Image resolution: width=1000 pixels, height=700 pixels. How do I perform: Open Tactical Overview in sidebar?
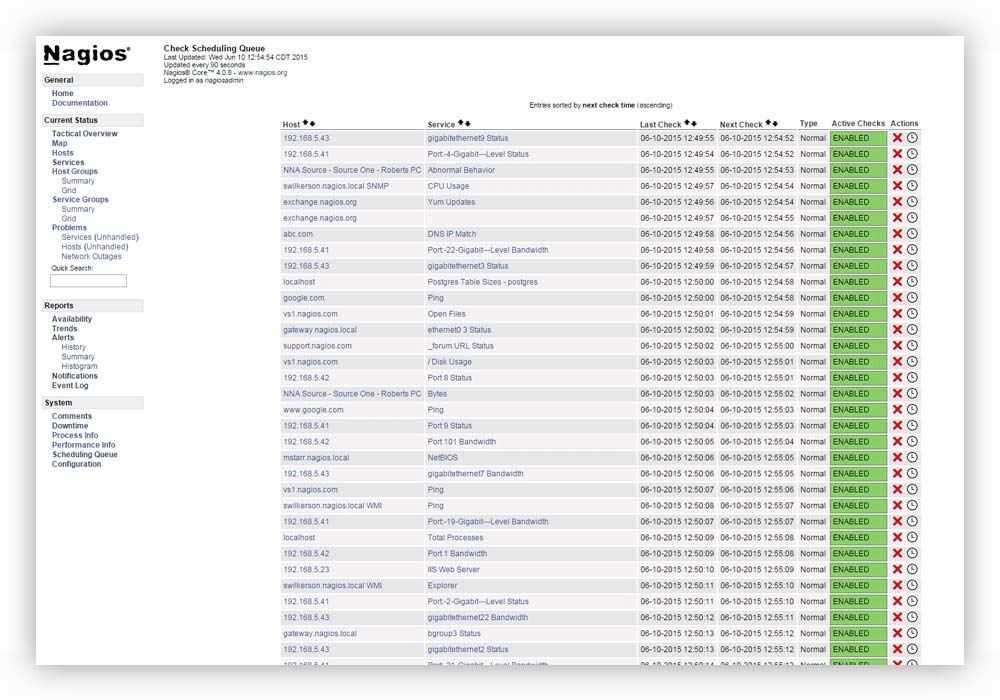coord(84,134)
